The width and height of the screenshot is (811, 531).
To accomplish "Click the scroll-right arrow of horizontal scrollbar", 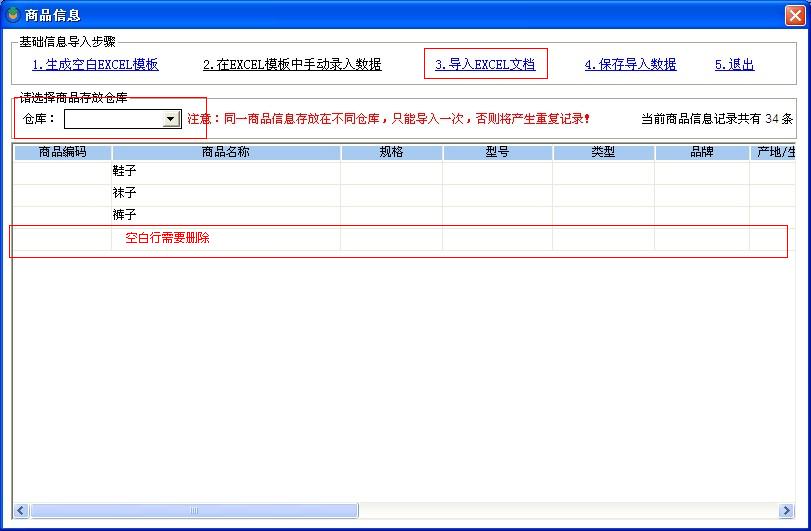I will [786, 511].
